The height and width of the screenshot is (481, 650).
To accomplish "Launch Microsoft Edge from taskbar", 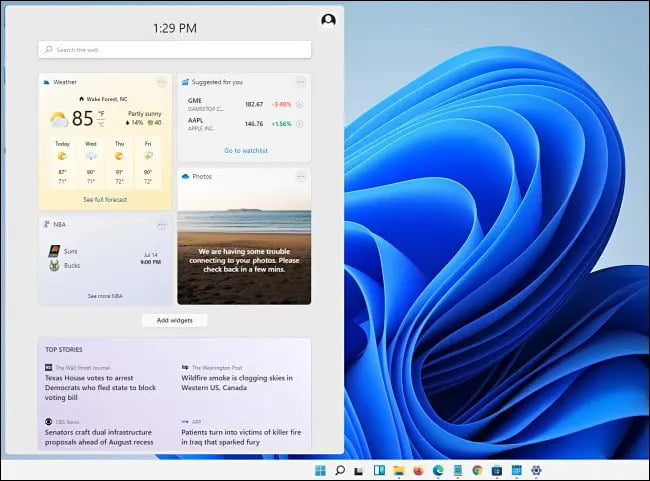I will (x=438, y=470).
